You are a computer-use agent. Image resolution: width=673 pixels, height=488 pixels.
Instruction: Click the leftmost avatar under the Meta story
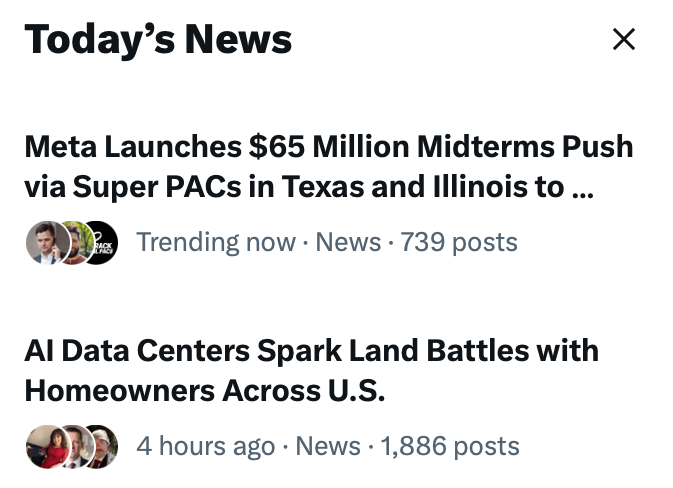click(44, 242)
